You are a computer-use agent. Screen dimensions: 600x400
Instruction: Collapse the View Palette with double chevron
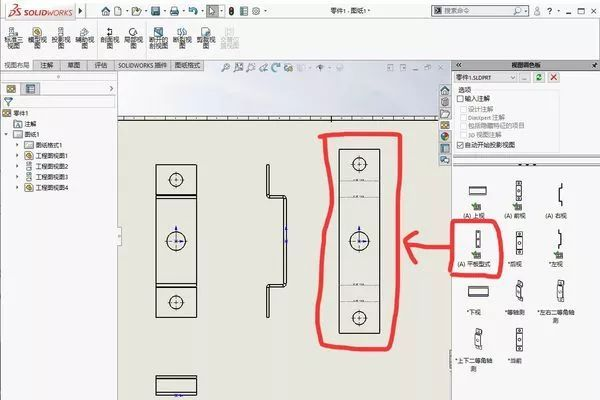tap(459, 65)
